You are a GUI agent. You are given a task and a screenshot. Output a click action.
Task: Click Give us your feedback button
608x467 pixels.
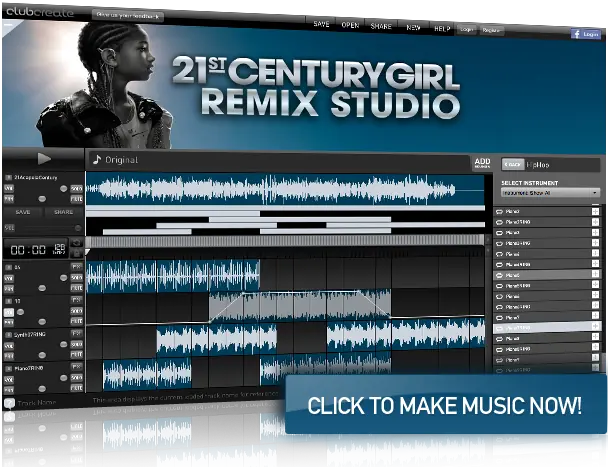coord(128,16)
